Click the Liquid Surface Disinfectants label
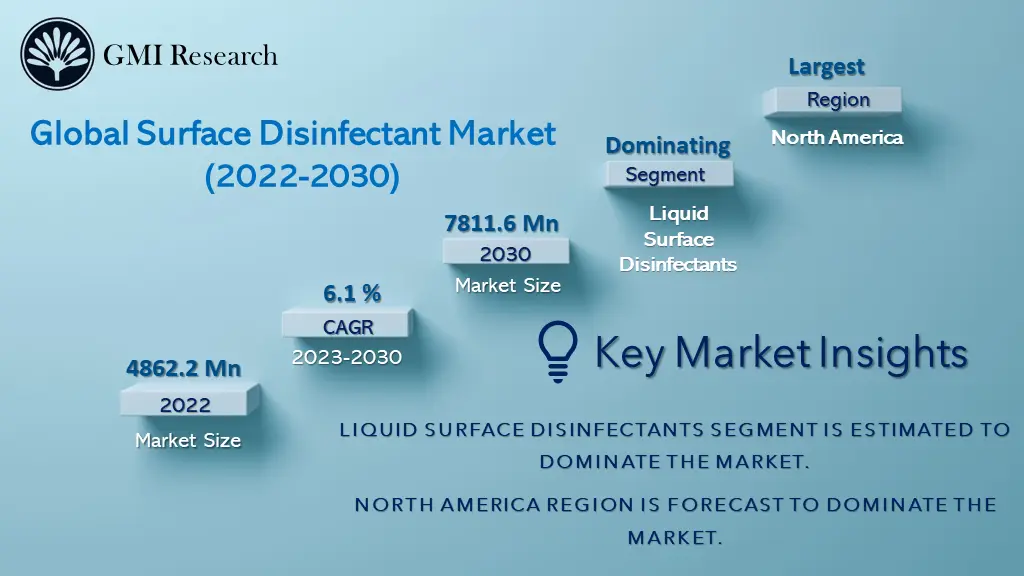 [x=677, y=239]
